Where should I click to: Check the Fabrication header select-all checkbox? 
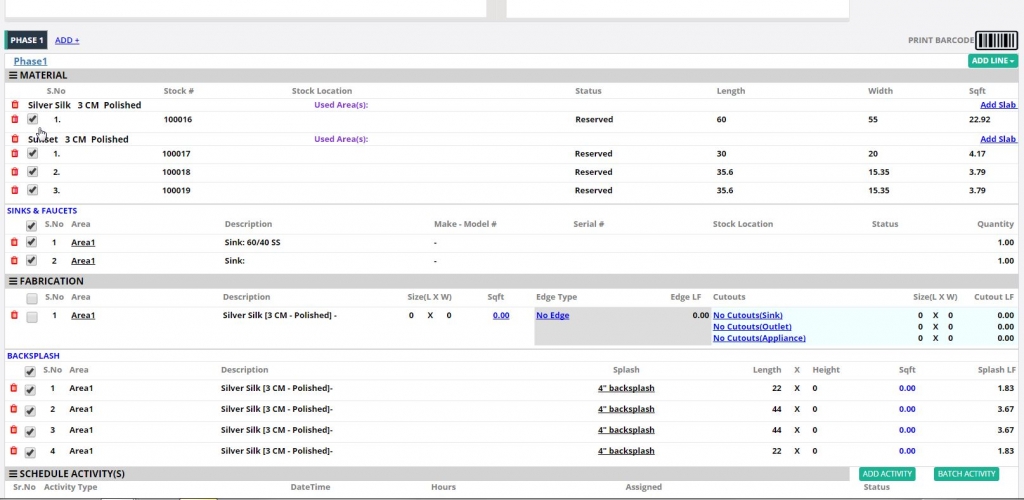pos(31,299)
